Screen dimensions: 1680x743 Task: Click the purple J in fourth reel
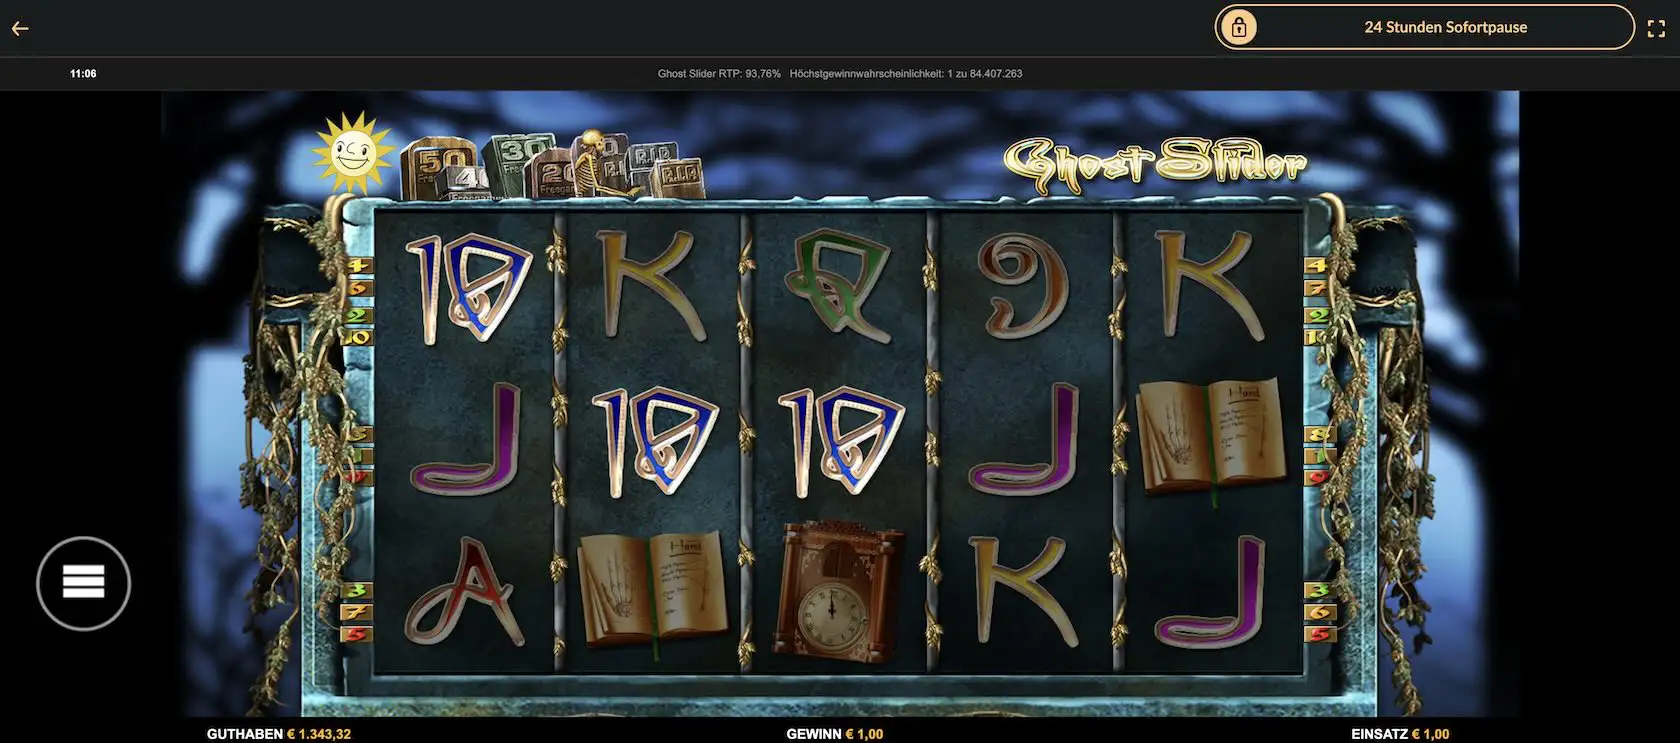tap(1026, 438)
